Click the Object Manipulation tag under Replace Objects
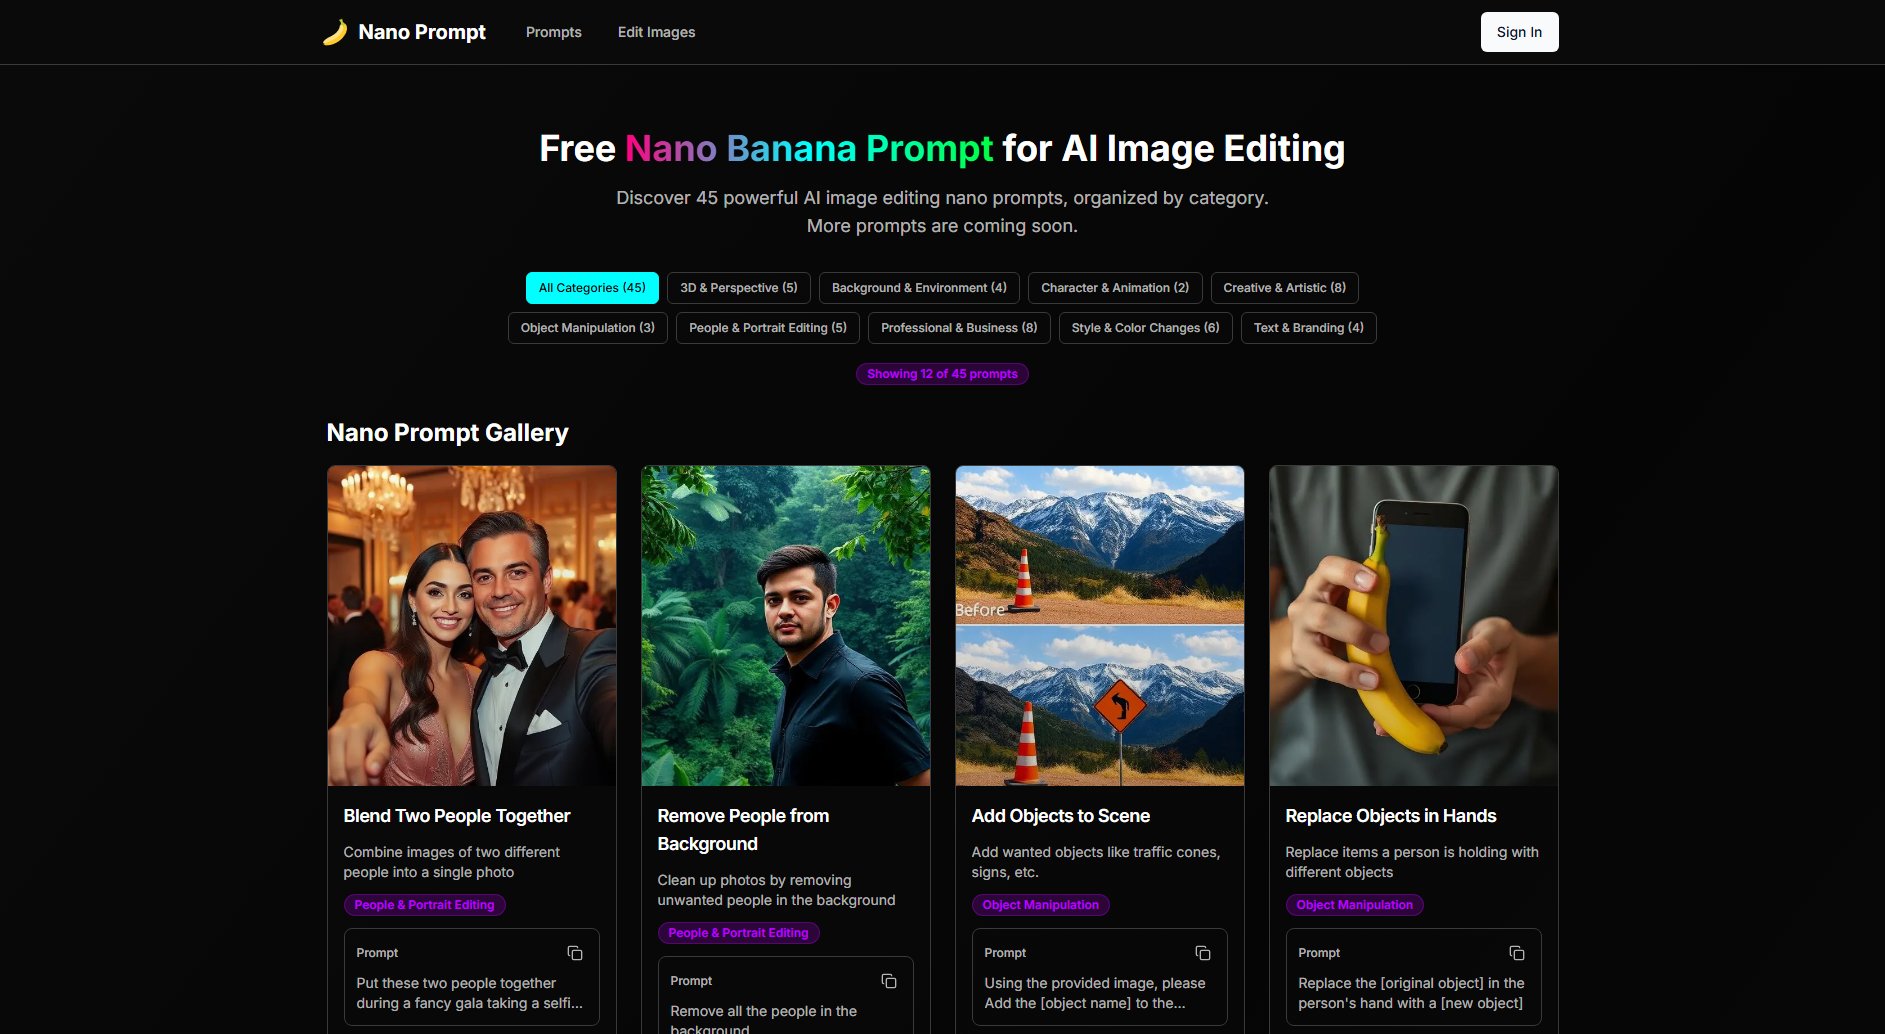The image size is (1885, 1034). (x=1355, y=905)
